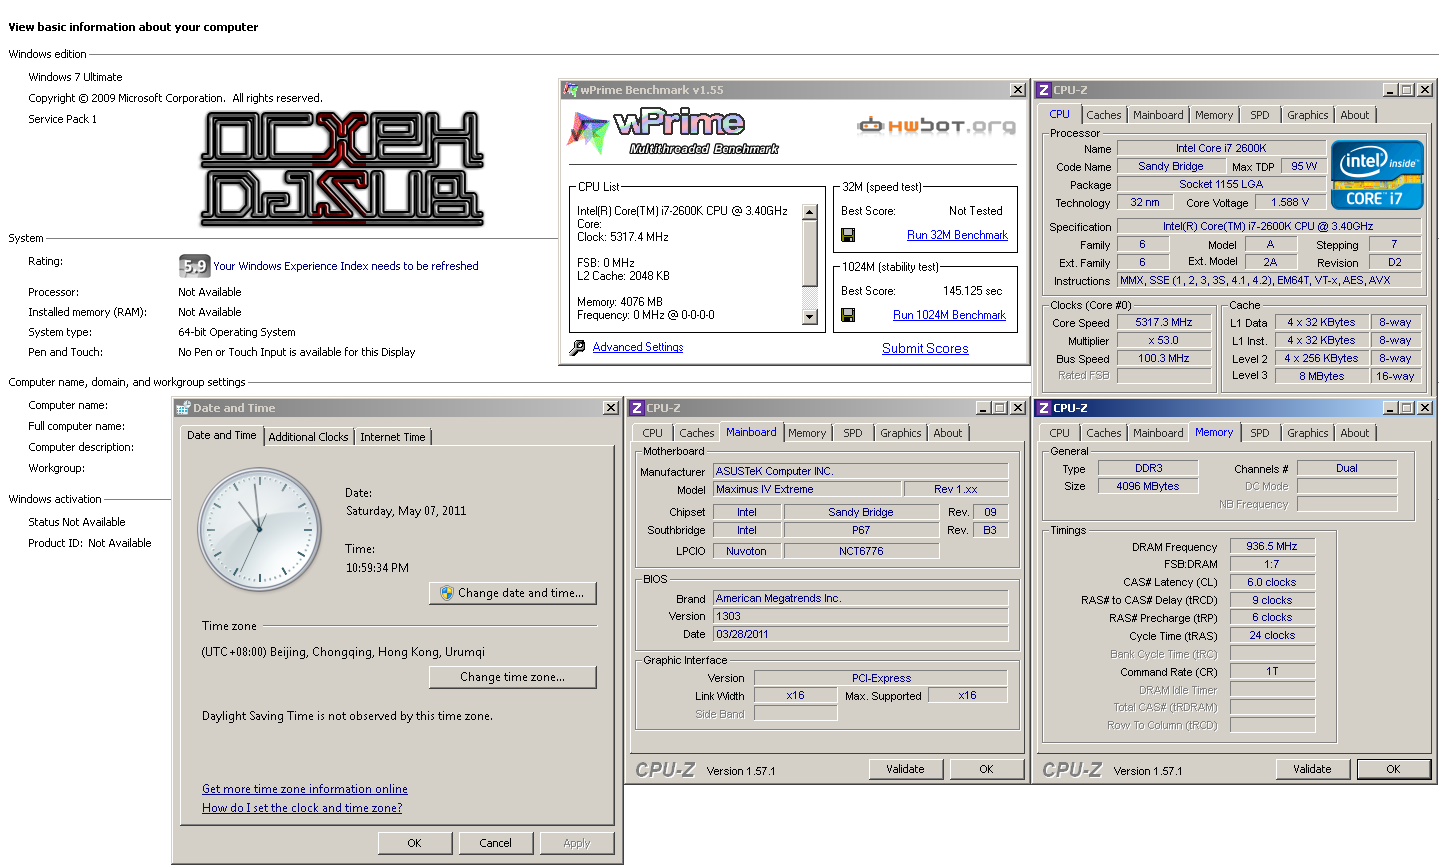Click Cancel in Date and Time dialog
This screenshot has width=1439, height=866.
tap(495, 843)
